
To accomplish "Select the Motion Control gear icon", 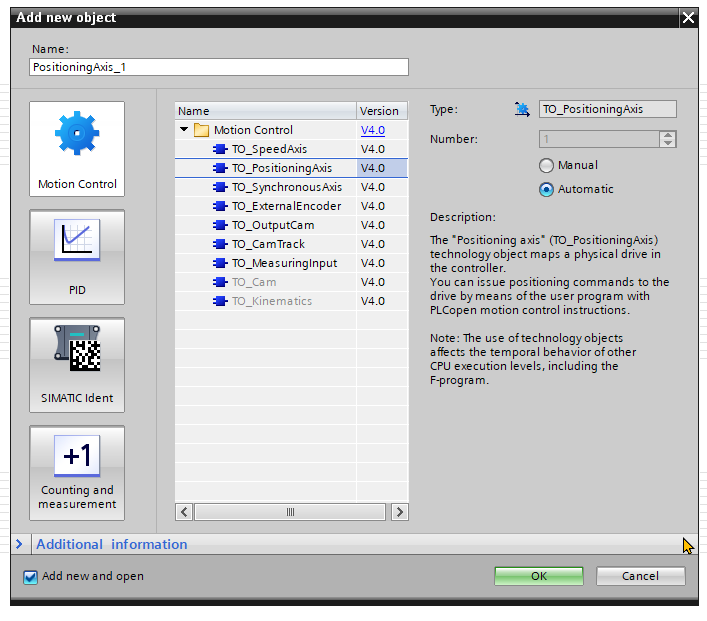I will 77,133.
